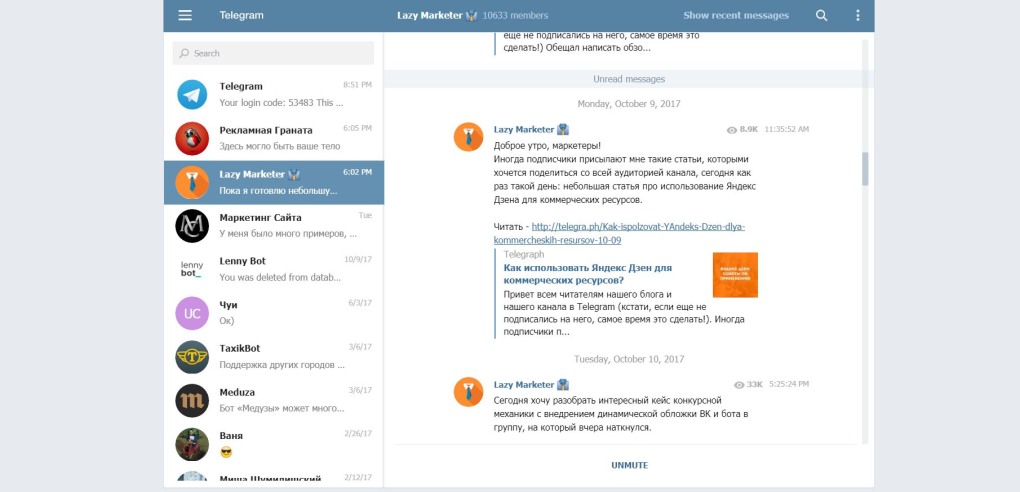Open article title Как использовать Яндекс Дзен

click(x=587, y=274)
